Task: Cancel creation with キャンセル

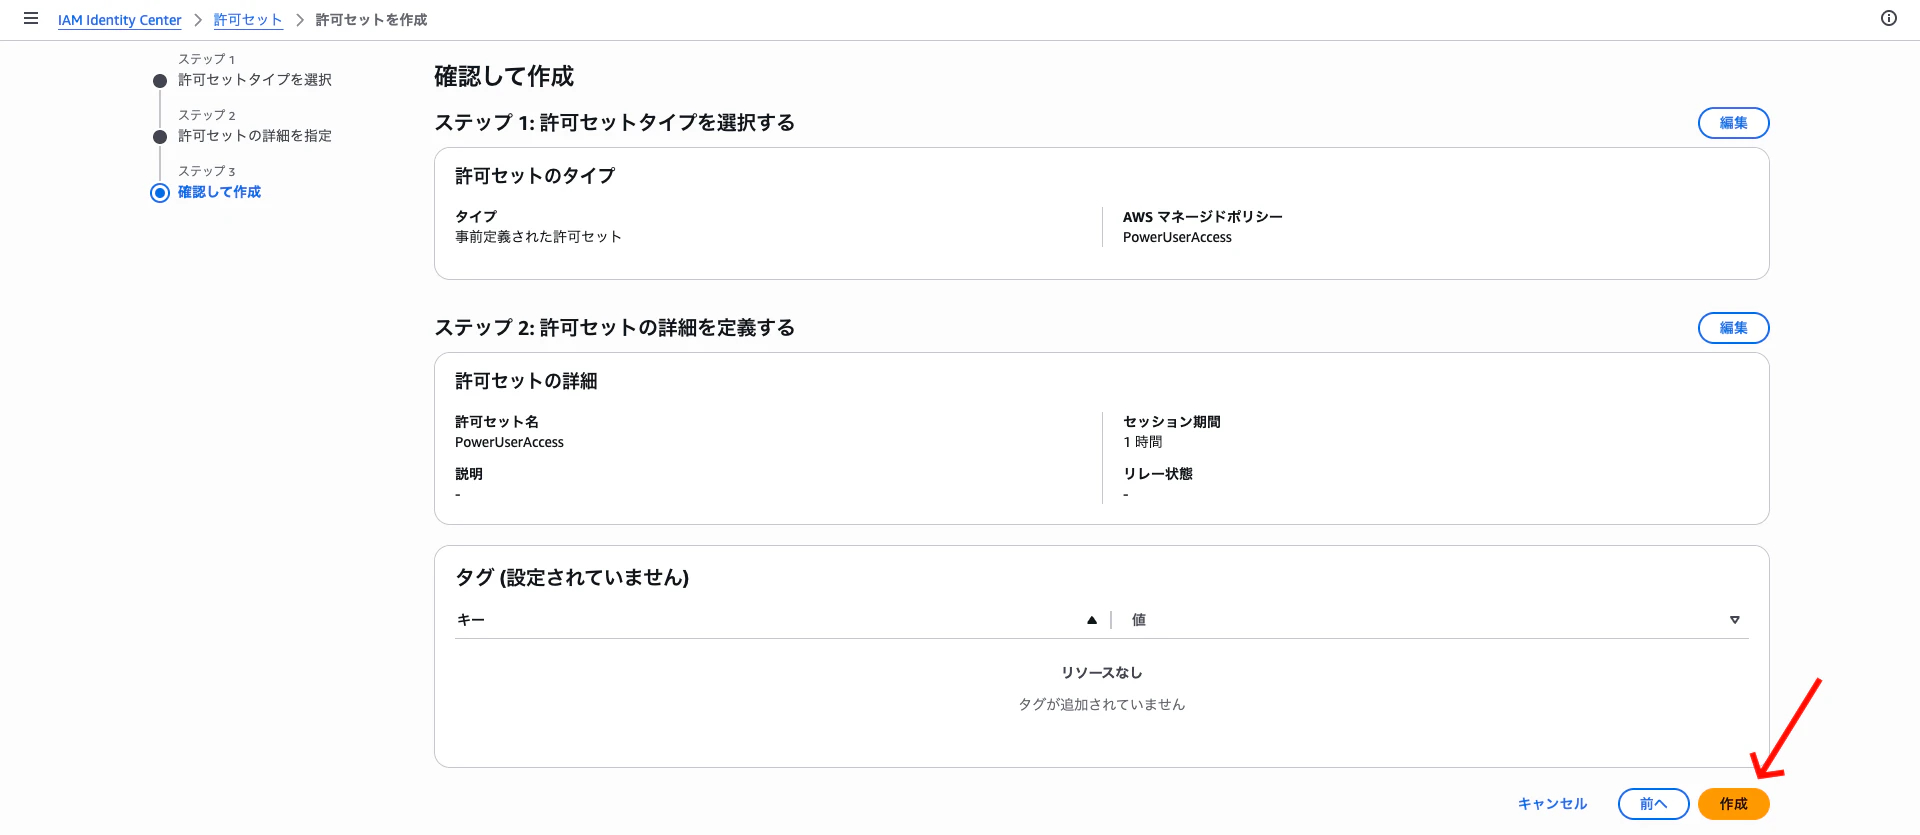Action: 1551,803
